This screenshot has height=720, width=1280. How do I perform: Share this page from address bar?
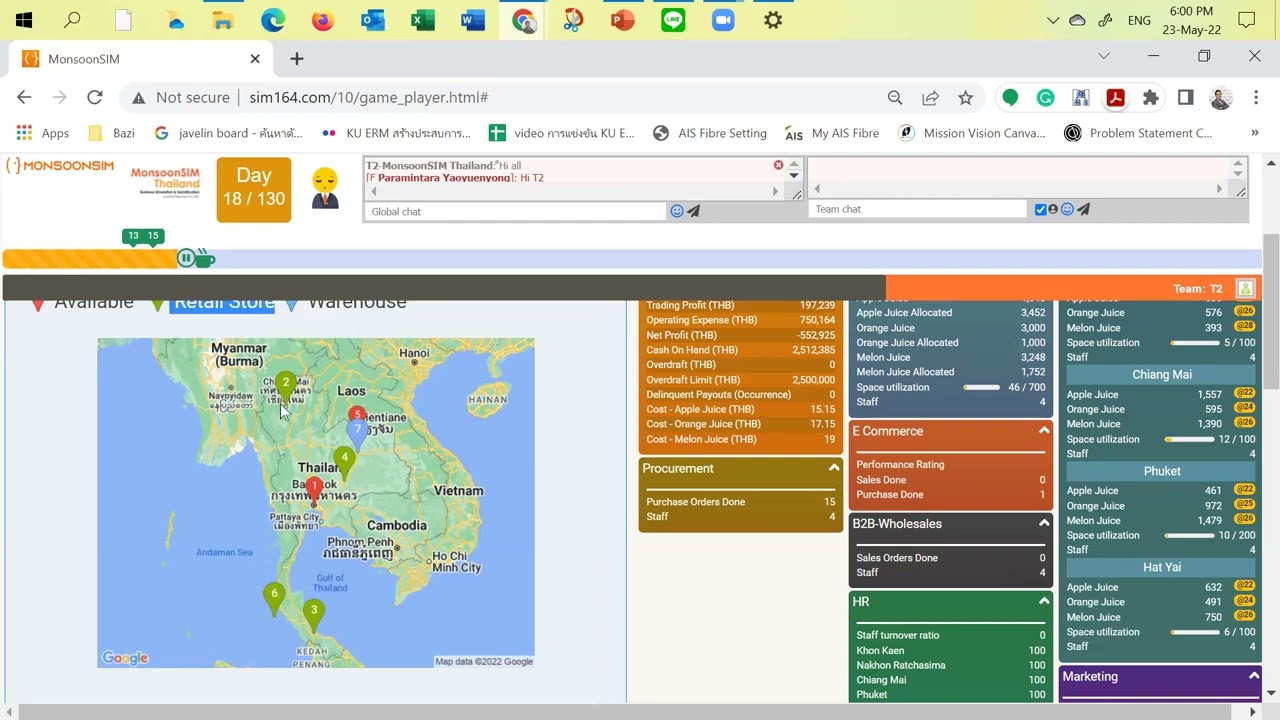coord(930,97)
